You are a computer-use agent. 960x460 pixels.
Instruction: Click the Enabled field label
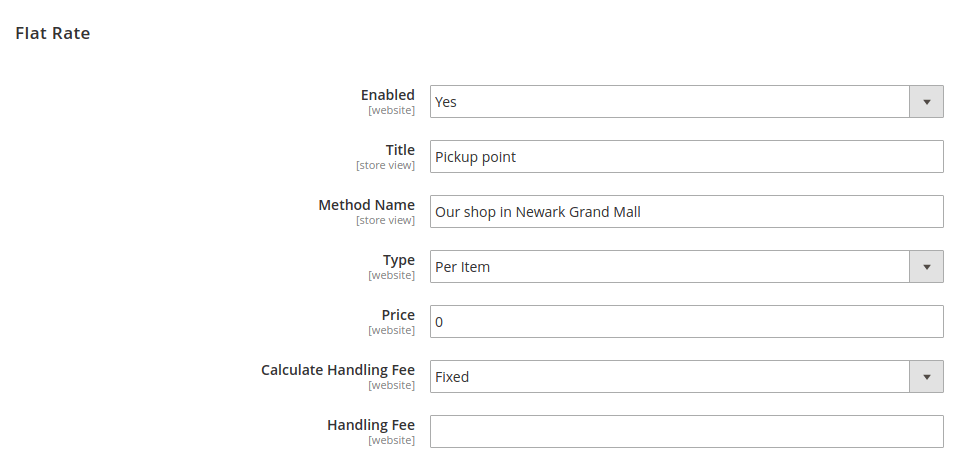click(x=387, y=95)
